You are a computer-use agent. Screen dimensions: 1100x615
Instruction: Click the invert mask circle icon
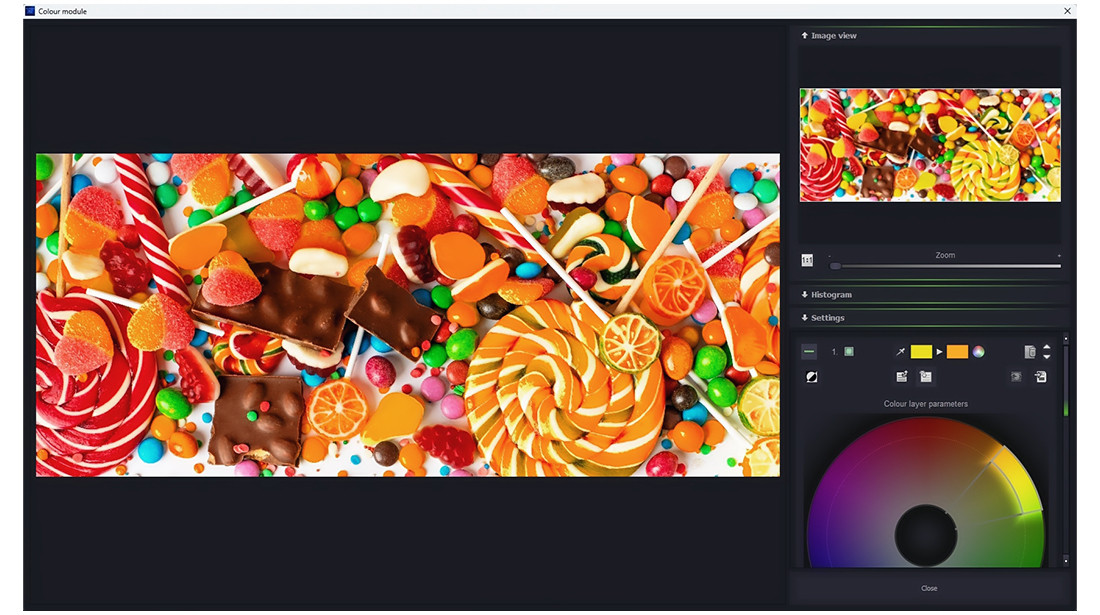810,377
